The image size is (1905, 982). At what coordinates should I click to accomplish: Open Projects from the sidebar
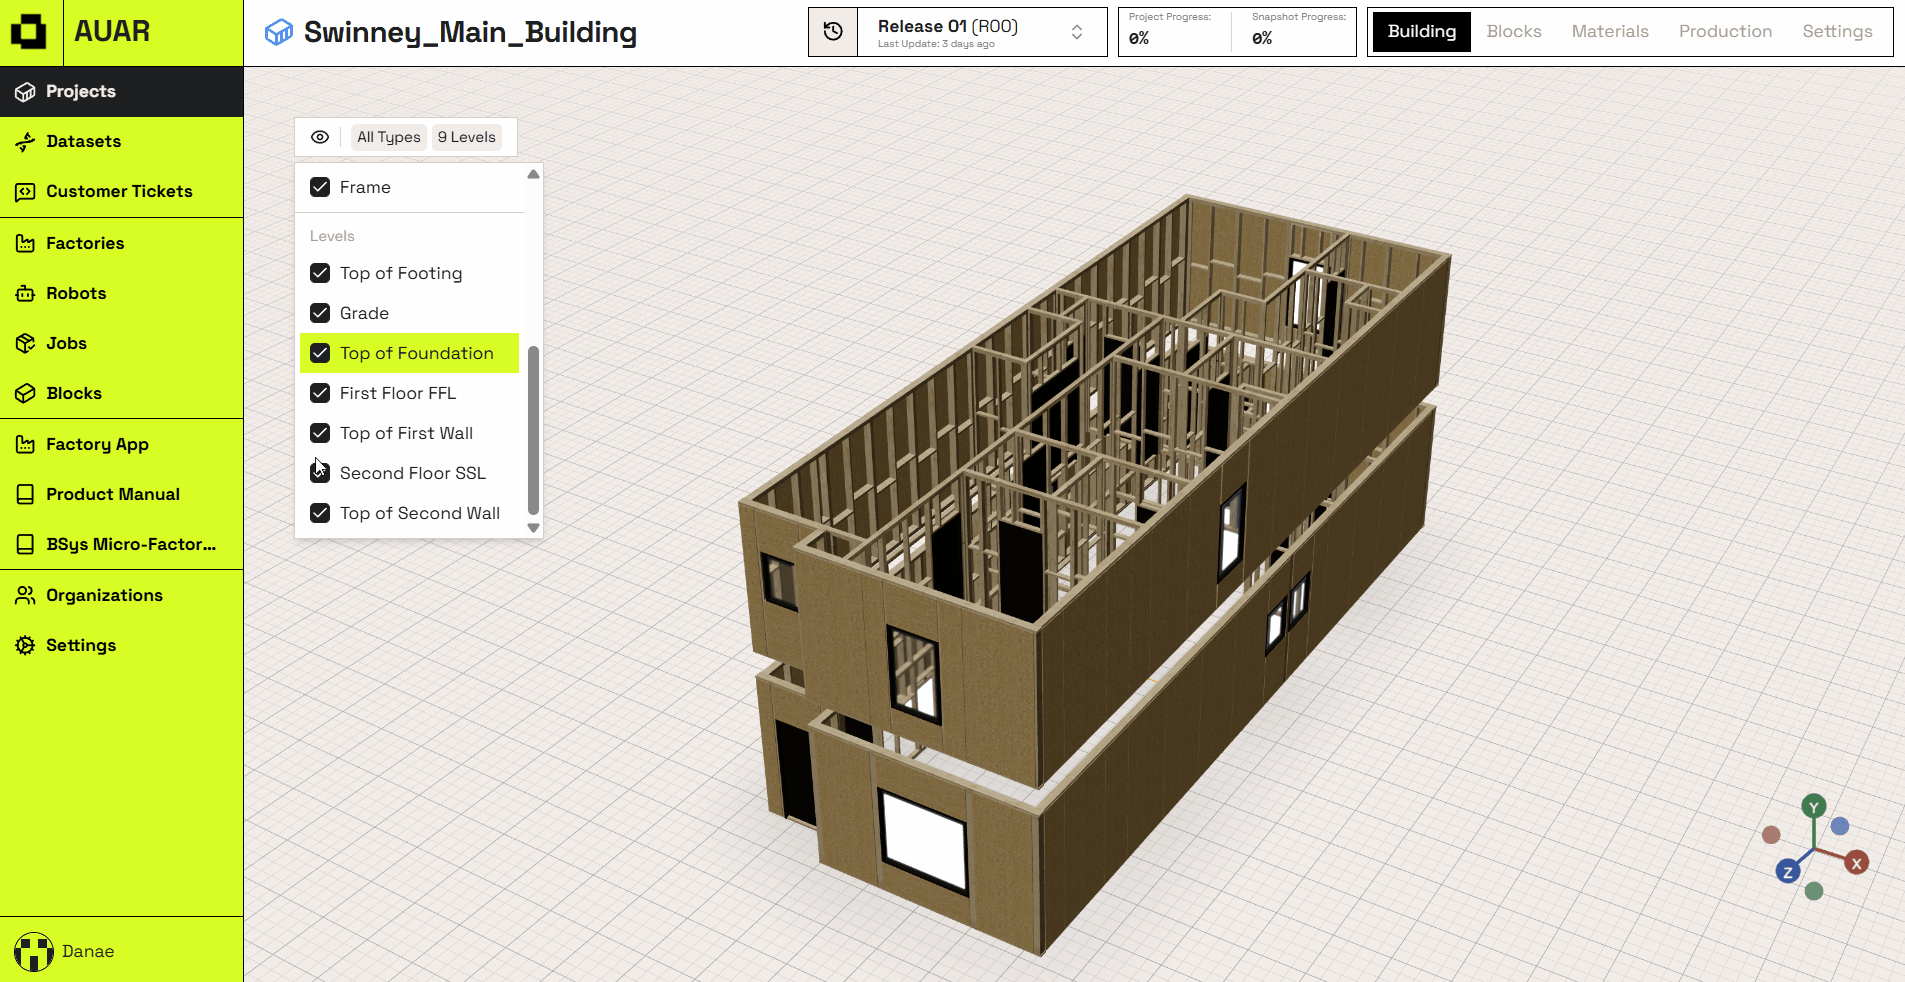click(x=24, y=91)
